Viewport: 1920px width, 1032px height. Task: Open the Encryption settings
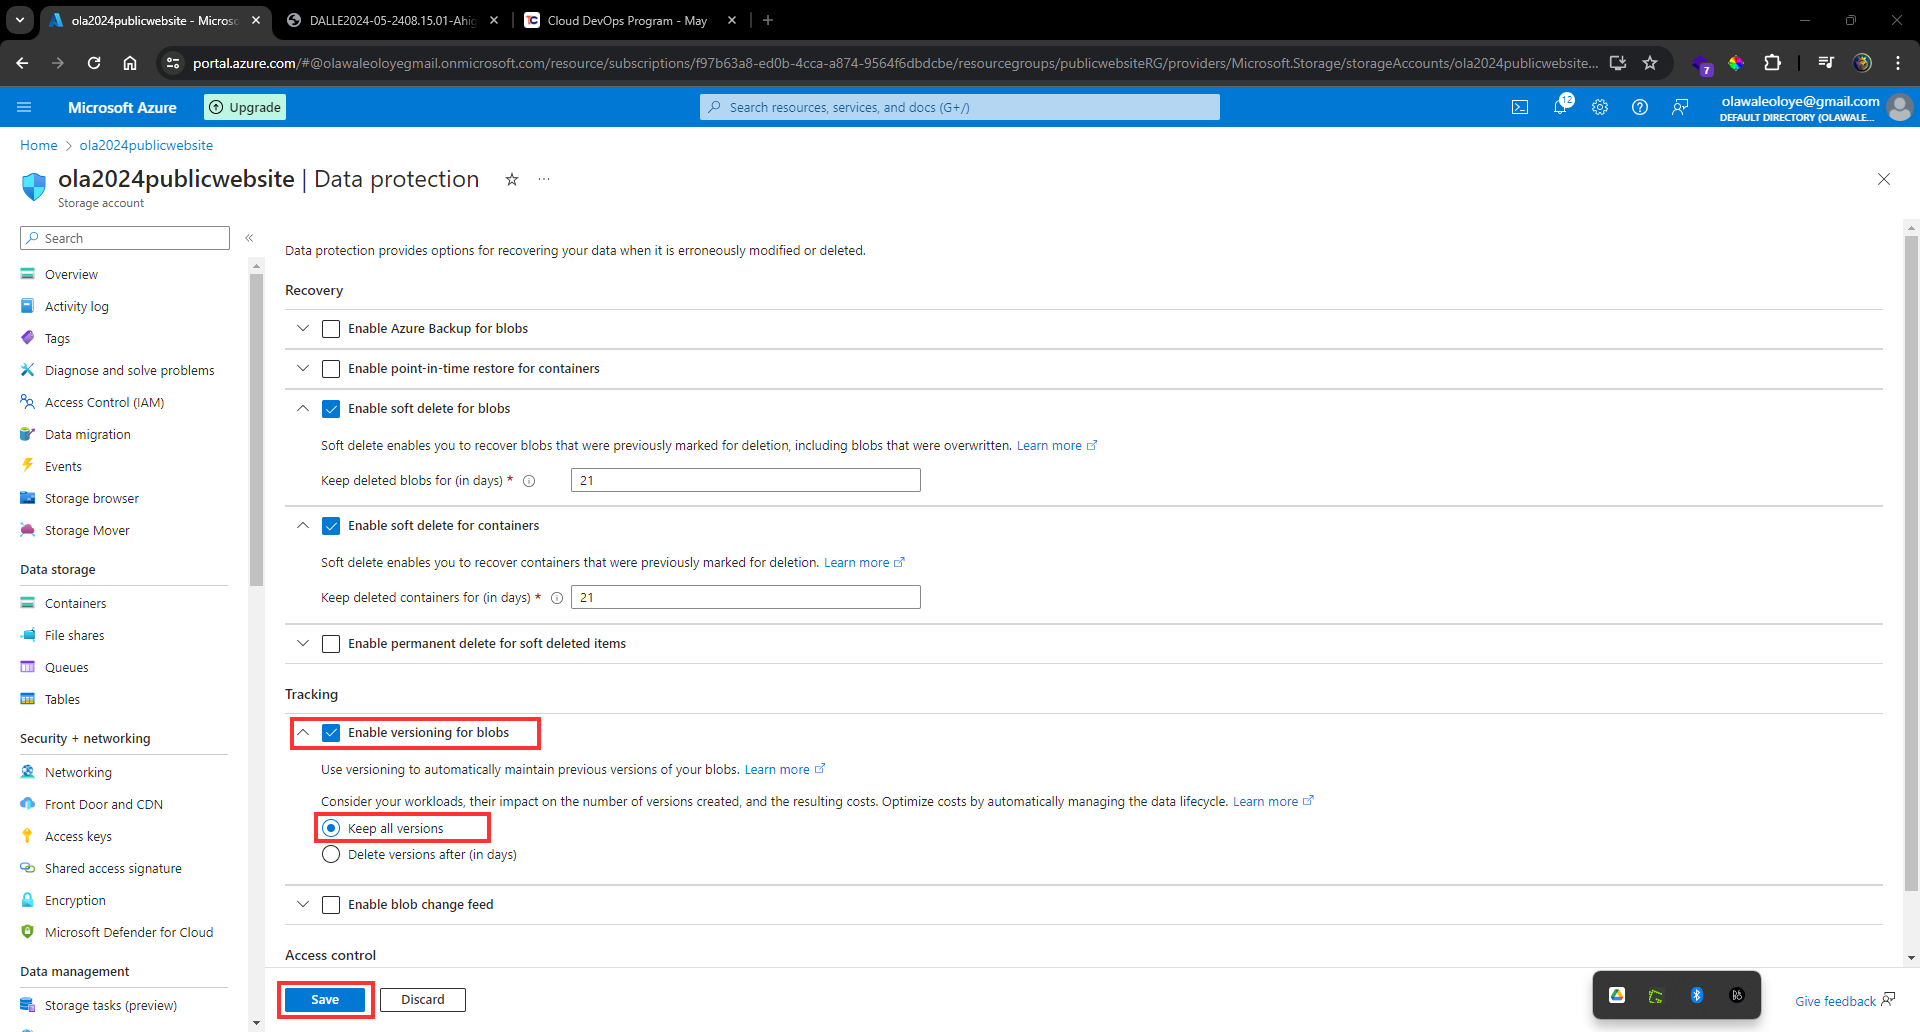(75, 899)
